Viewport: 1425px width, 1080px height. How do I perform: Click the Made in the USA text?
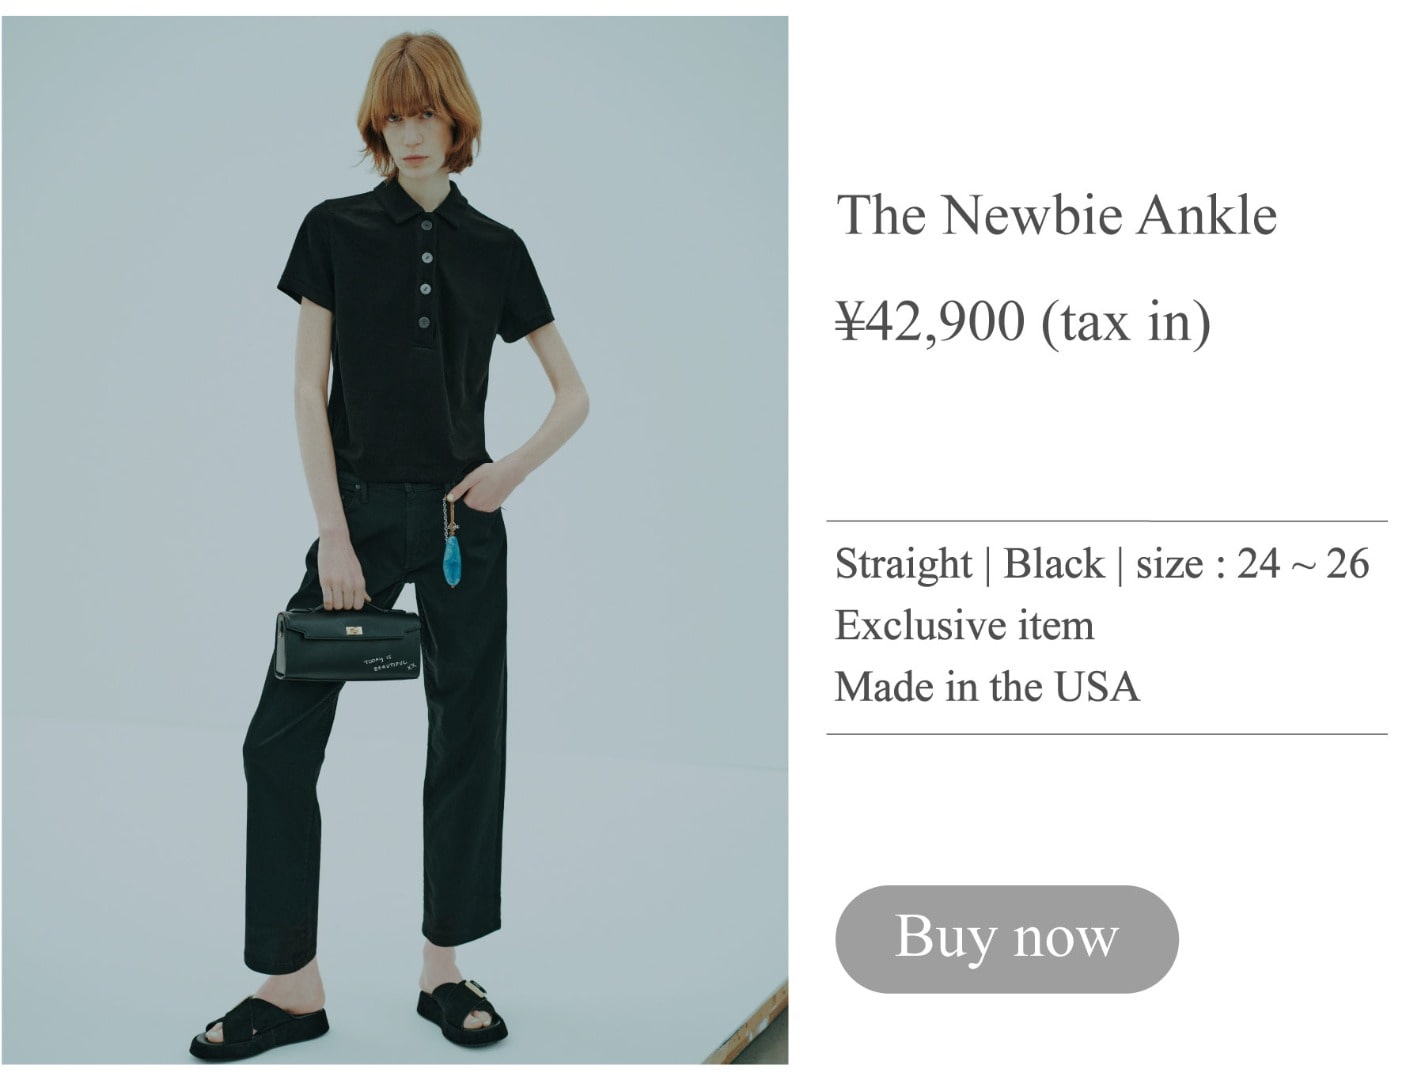coord(987,687)
